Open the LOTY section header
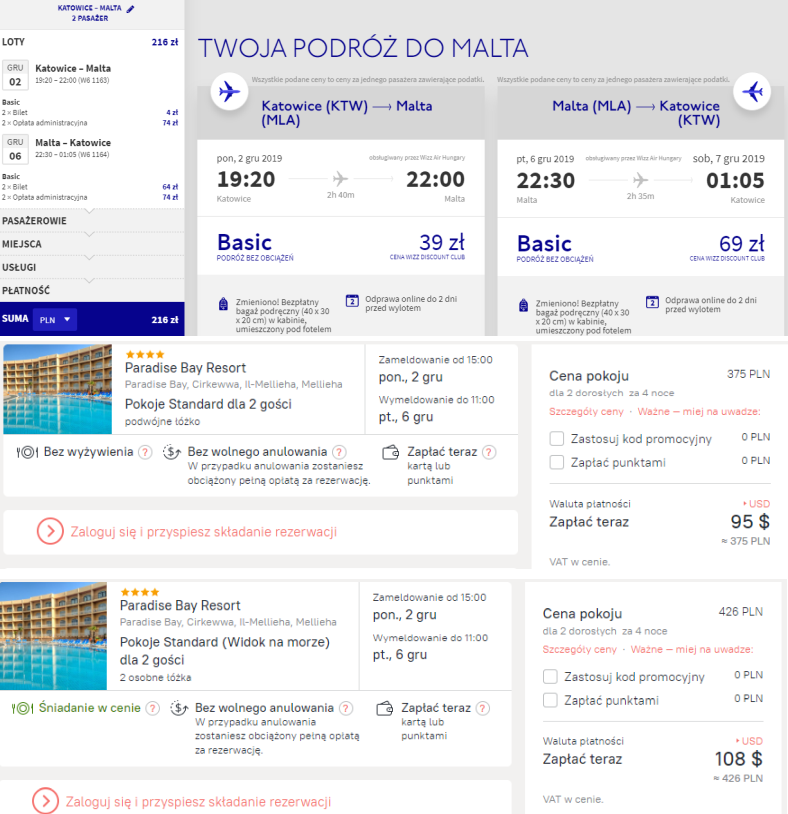 click(92, 42)
